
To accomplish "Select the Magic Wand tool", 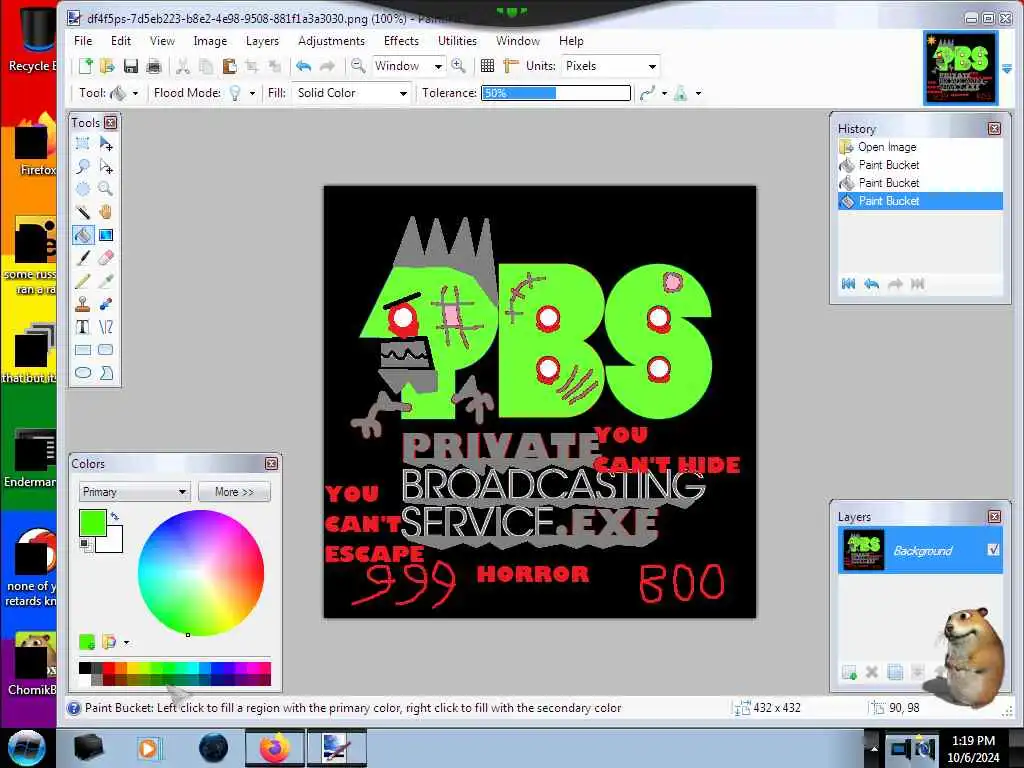I will [83, 212].
